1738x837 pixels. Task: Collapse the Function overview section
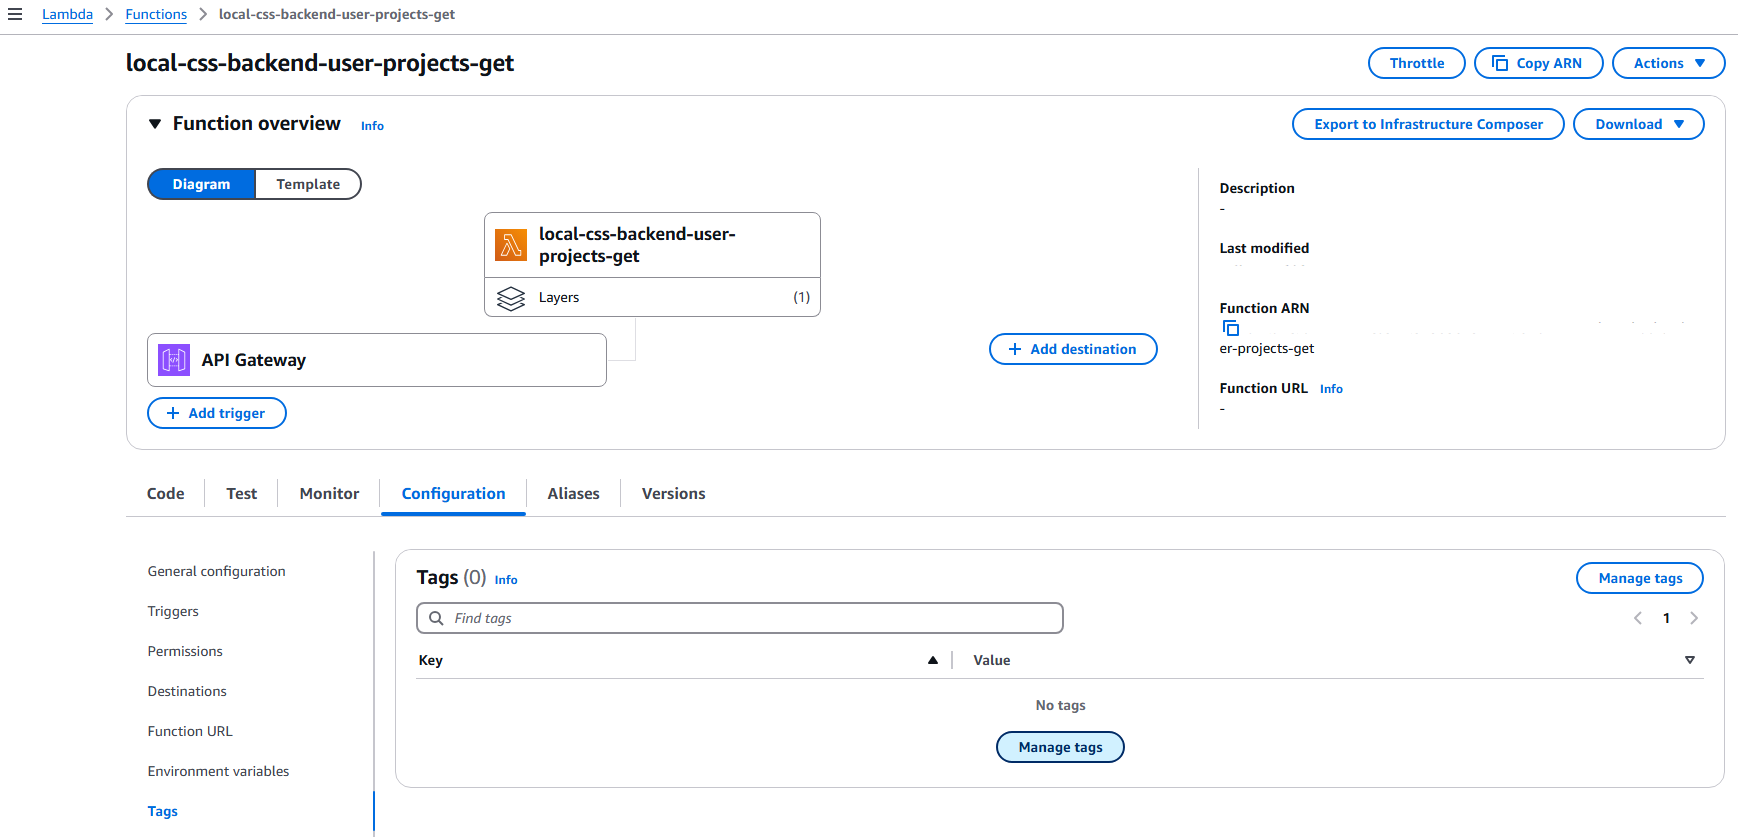[x=155, y=124]
